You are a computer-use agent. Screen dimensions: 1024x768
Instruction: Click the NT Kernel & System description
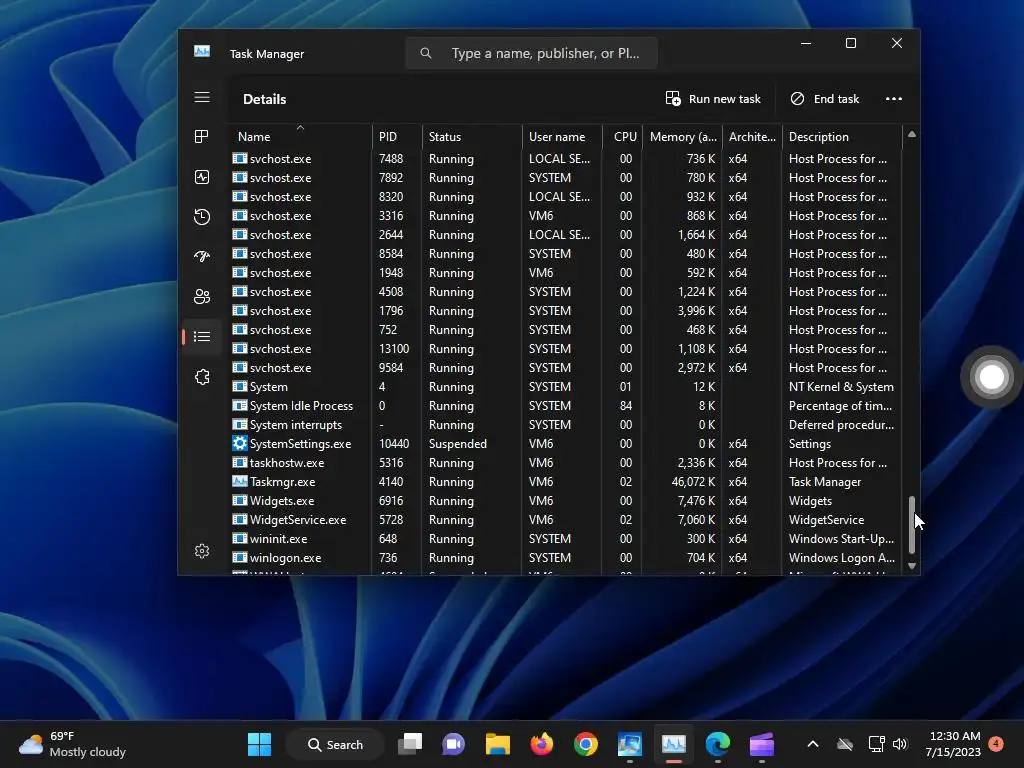coord(841,387)
